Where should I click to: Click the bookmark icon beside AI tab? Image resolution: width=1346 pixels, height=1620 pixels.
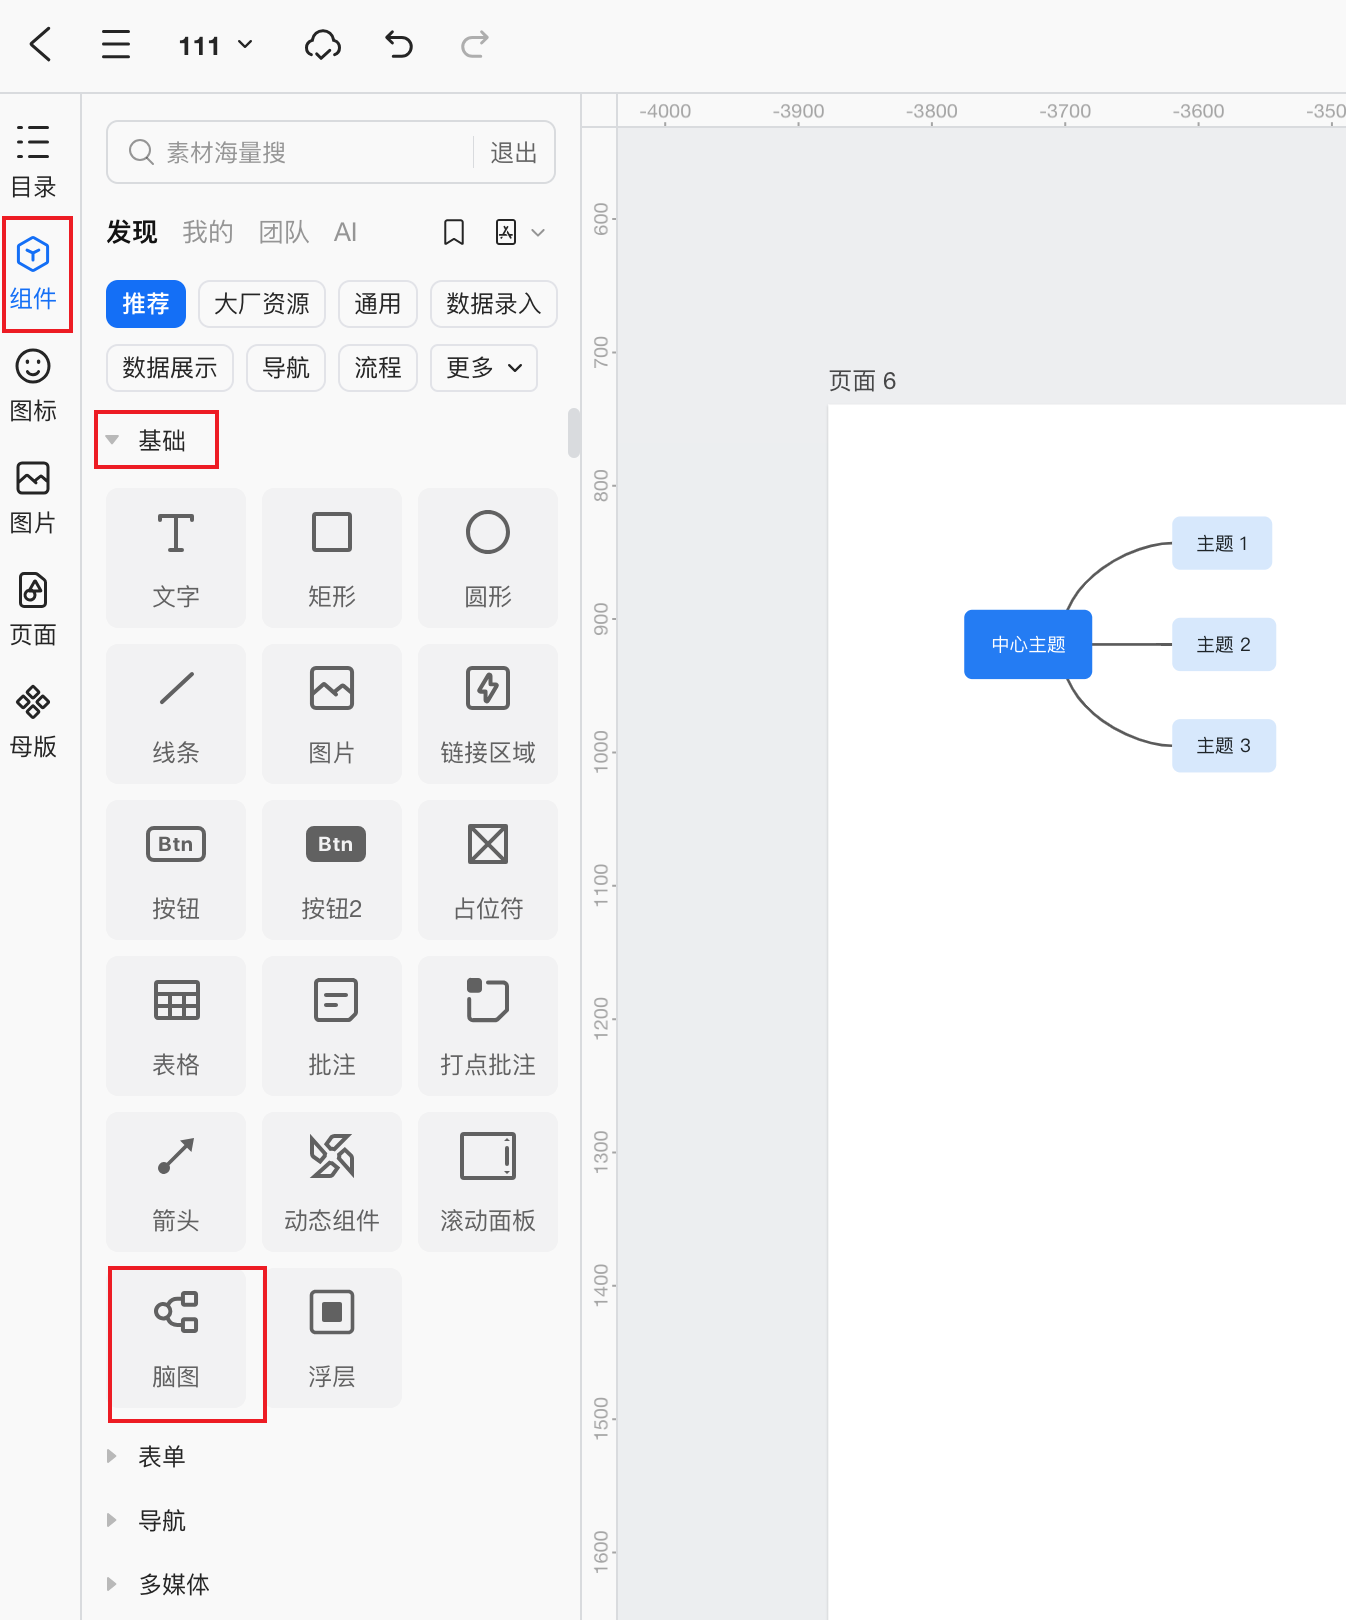[454, 233]
